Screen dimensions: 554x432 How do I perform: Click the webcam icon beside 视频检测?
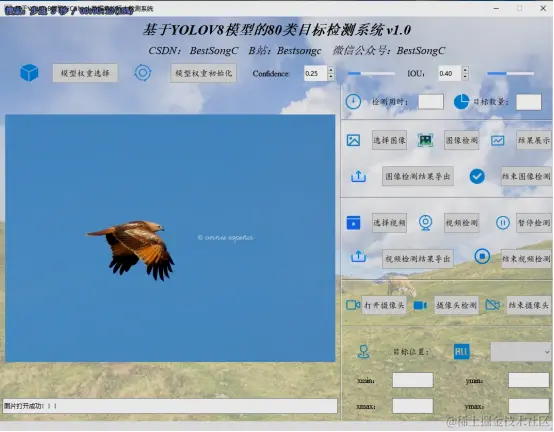click(x=425, y=223)
